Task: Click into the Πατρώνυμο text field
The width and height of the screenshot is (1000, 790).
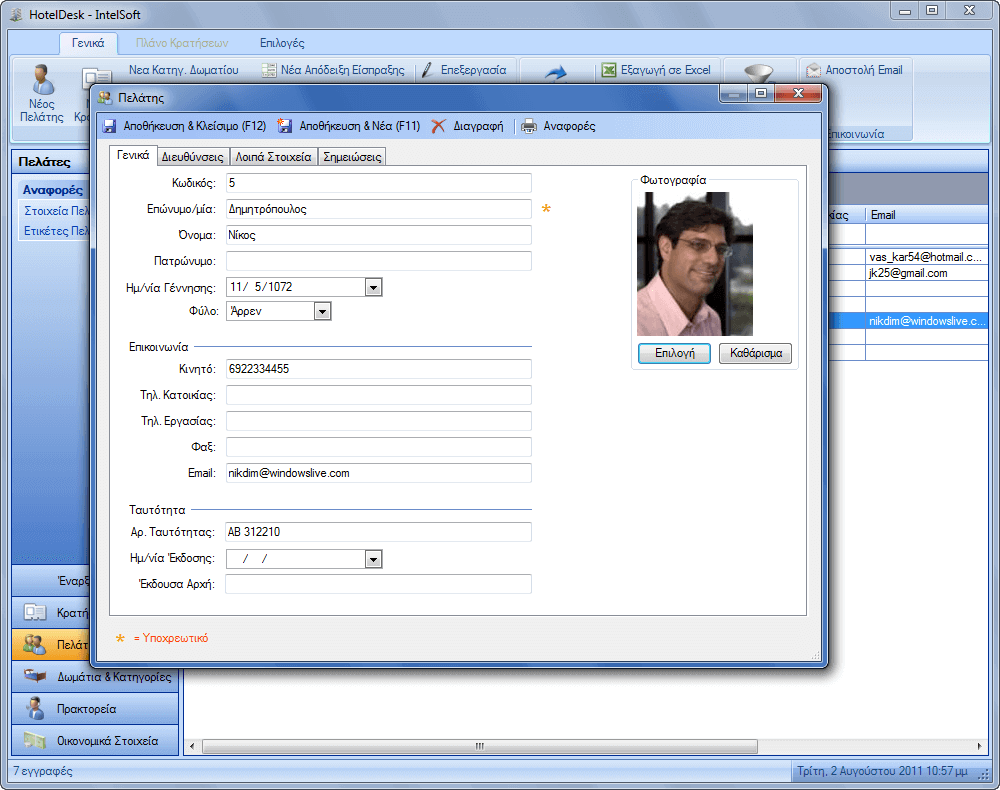Action: pyautogui.click(x=378, y=261)
